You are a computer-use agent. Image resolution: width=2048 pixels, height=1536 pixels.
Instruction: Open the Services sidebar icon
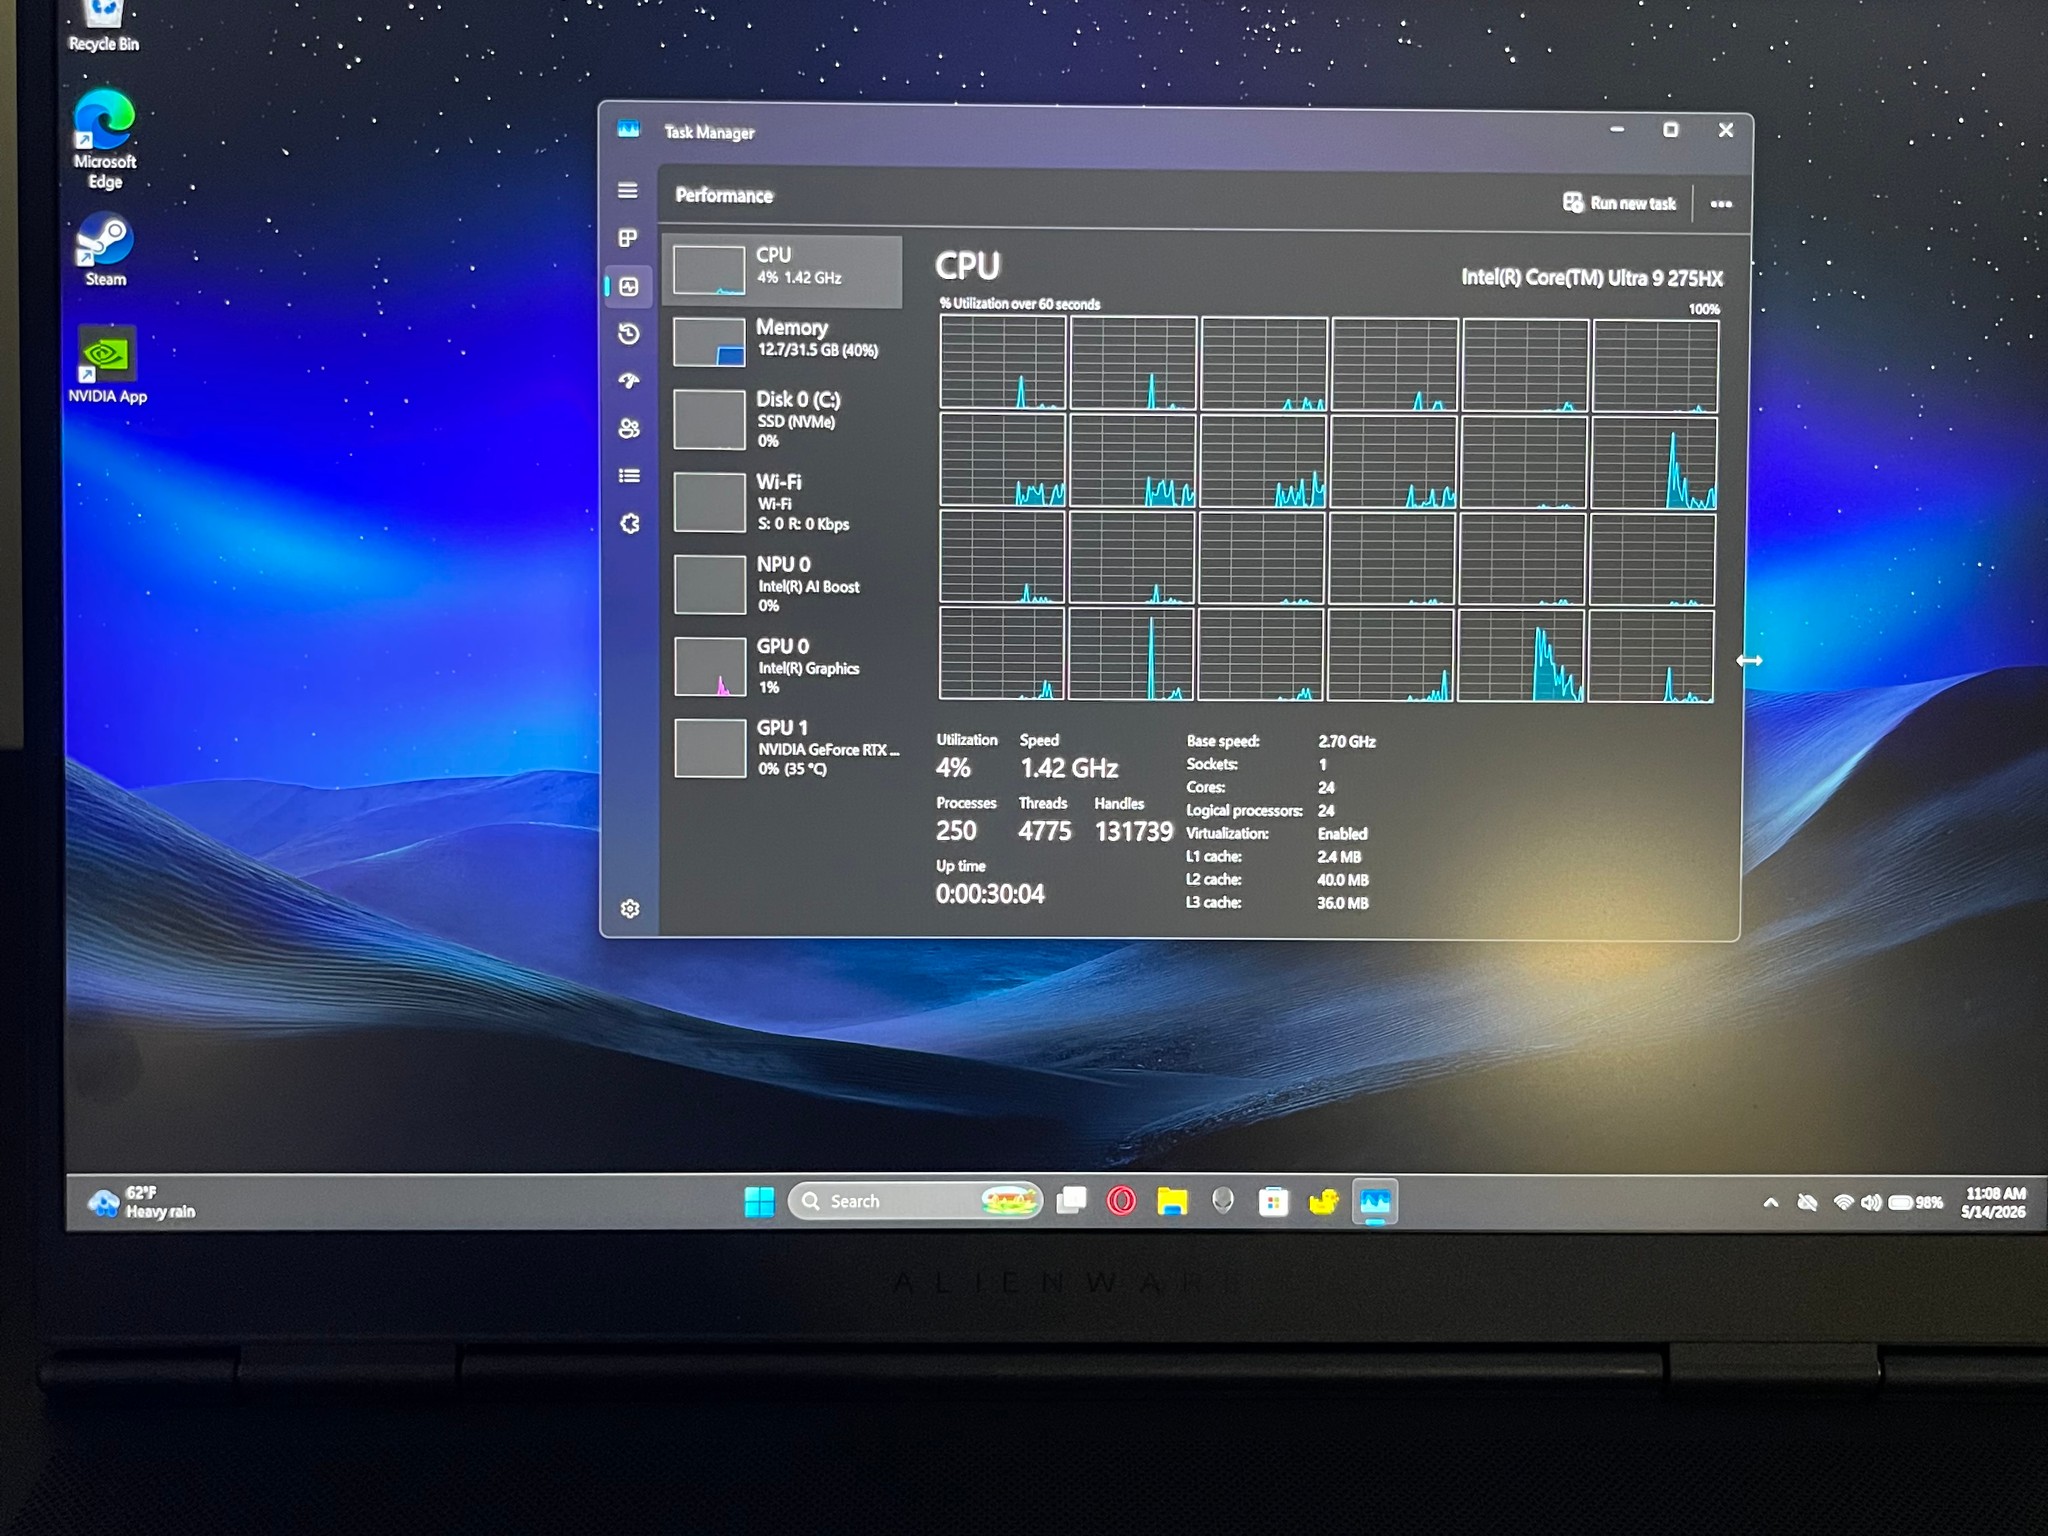[629, 523]
